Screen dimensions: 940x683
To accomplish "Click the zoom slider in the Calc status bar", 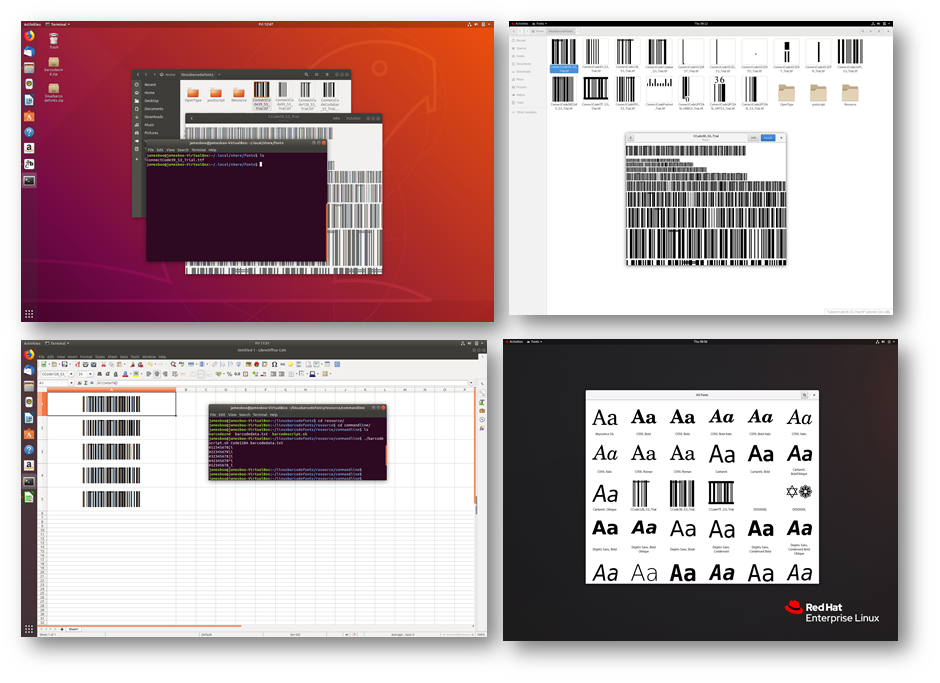I will pos(457,634).
